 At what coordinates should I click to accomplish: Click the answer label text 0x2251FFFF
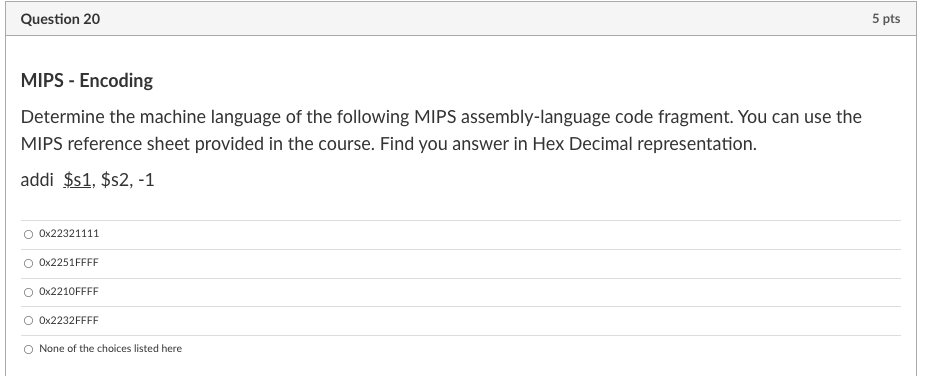pos(69,263)
